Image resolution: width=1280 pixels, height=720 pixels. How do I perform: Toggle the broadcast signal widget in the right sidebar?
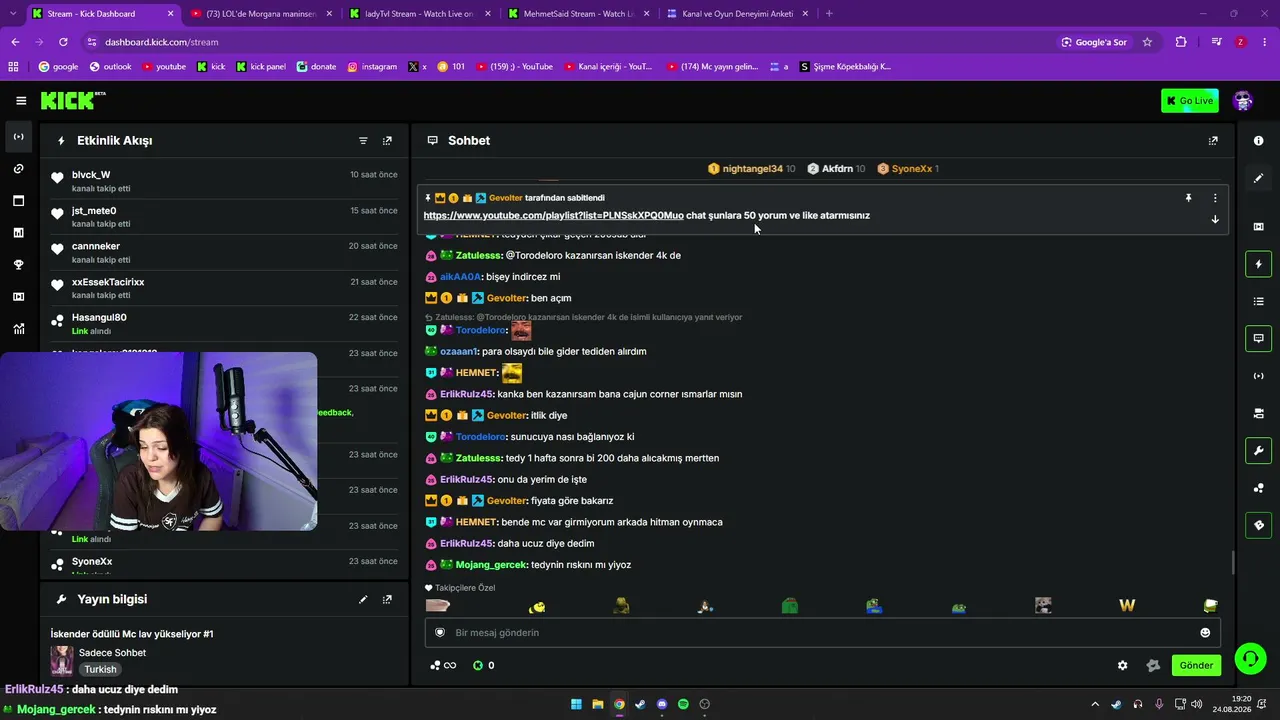(x=1258, y=376)
